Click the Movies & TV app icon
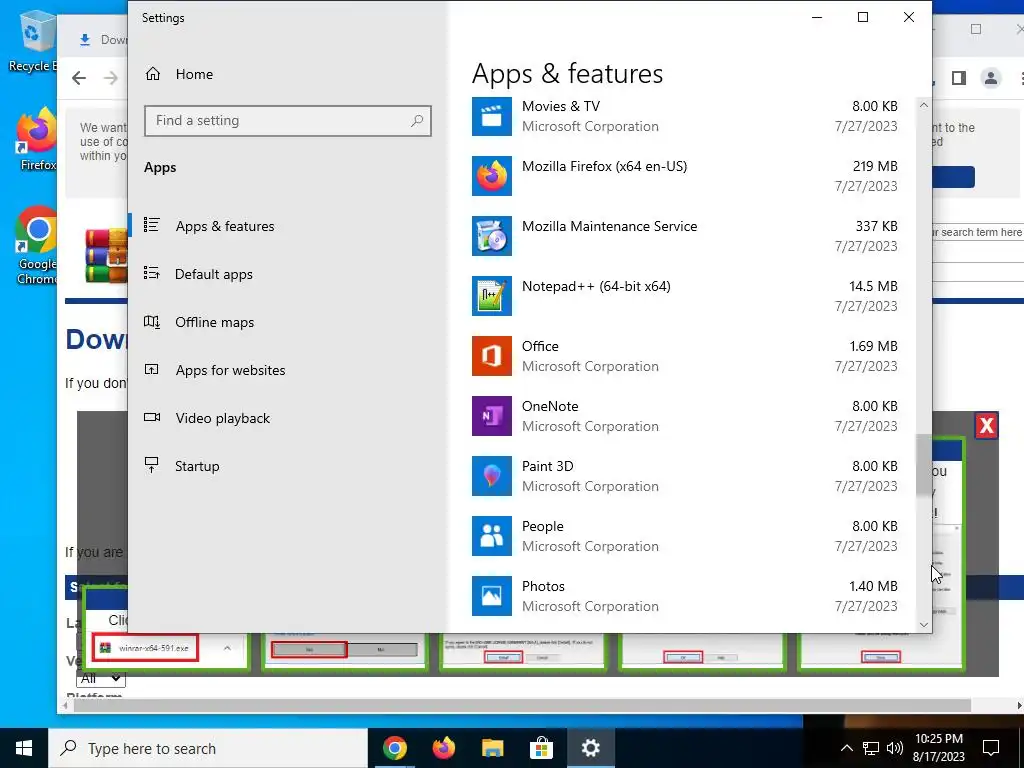Screen dimensions: 1024x768 point(492,116)
